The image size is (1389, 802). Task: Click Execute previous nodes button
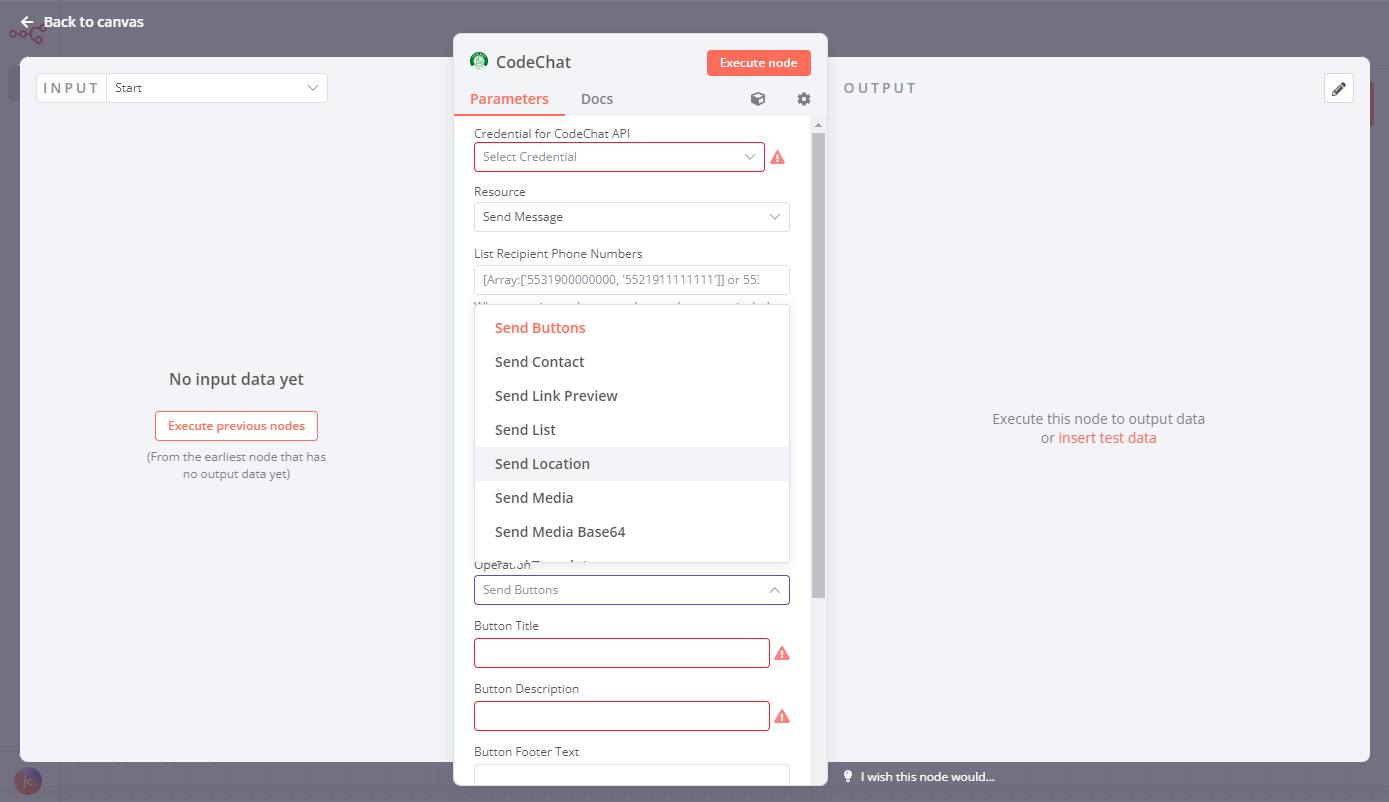(x=236, y=426)
